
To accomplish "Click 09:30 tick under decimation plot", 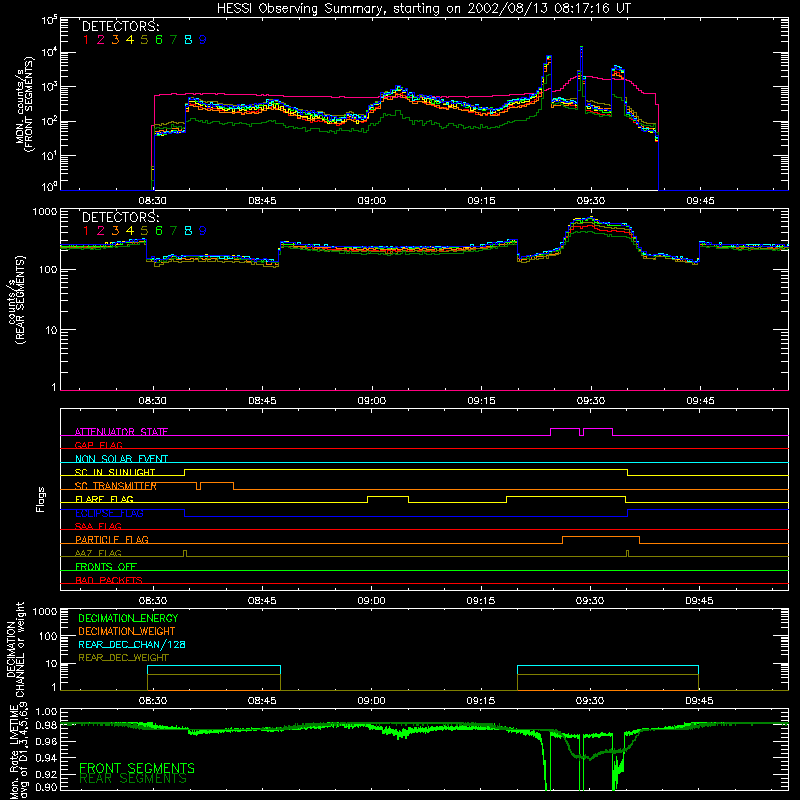I will 590,701.
